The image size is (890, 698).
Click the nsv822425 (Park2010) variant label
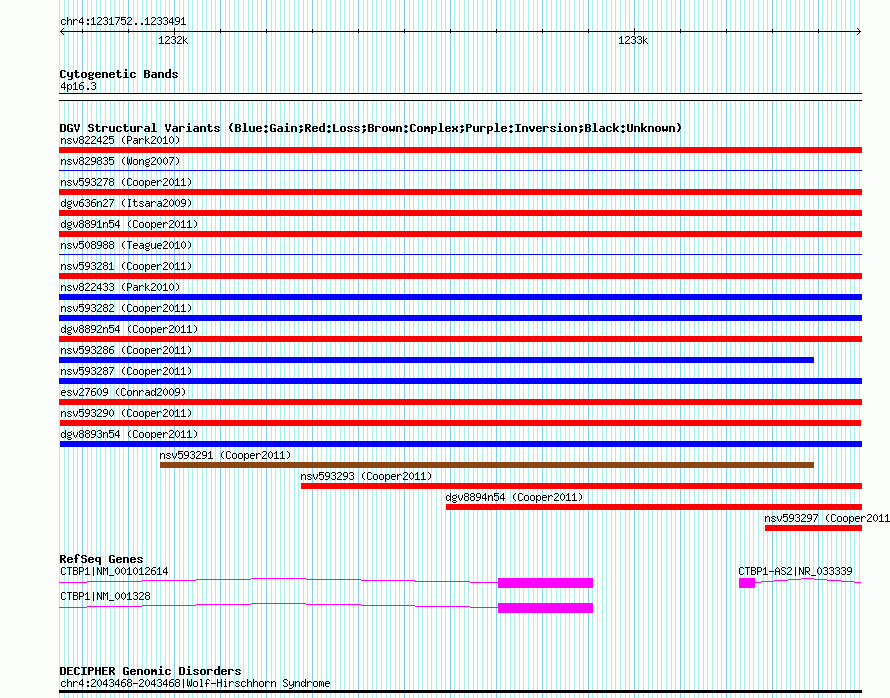pyautogui.click(x=120, y=140)
